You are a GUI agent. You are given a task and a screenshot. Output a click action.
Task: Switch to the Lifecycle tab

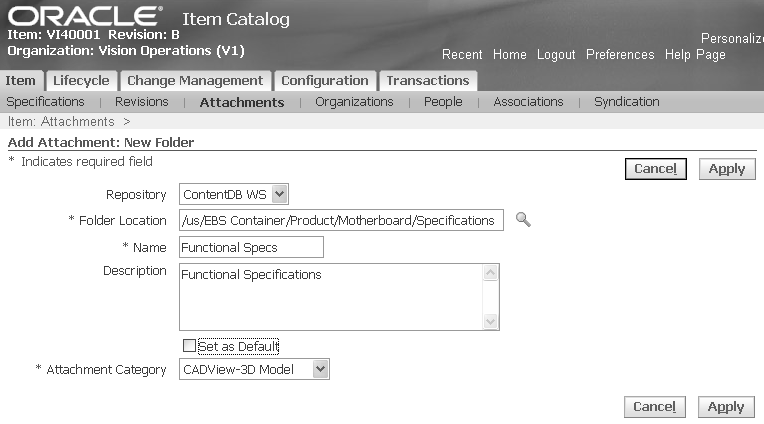[x=81, y=81]
